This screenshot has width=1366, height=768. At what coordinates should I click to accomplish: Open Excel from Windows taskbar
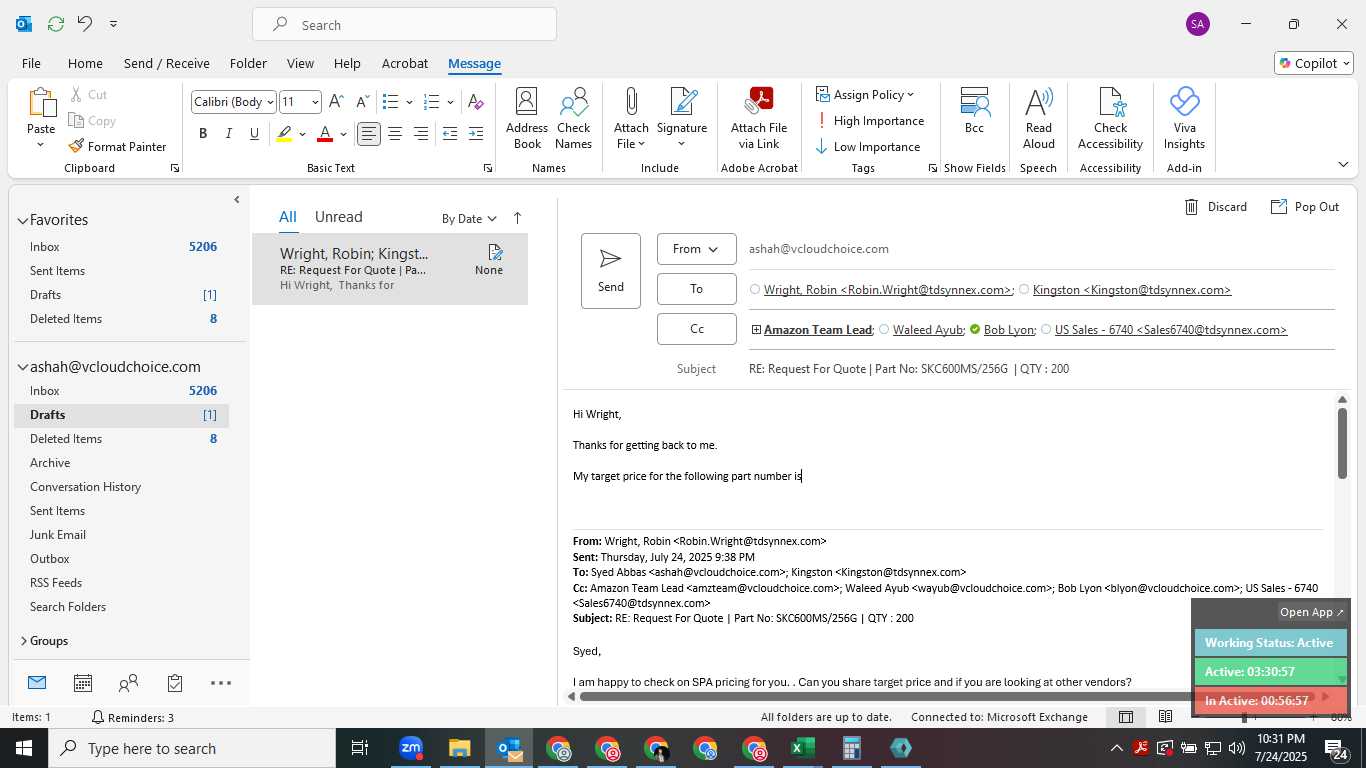pyautogui.click(x=803, y=748)
